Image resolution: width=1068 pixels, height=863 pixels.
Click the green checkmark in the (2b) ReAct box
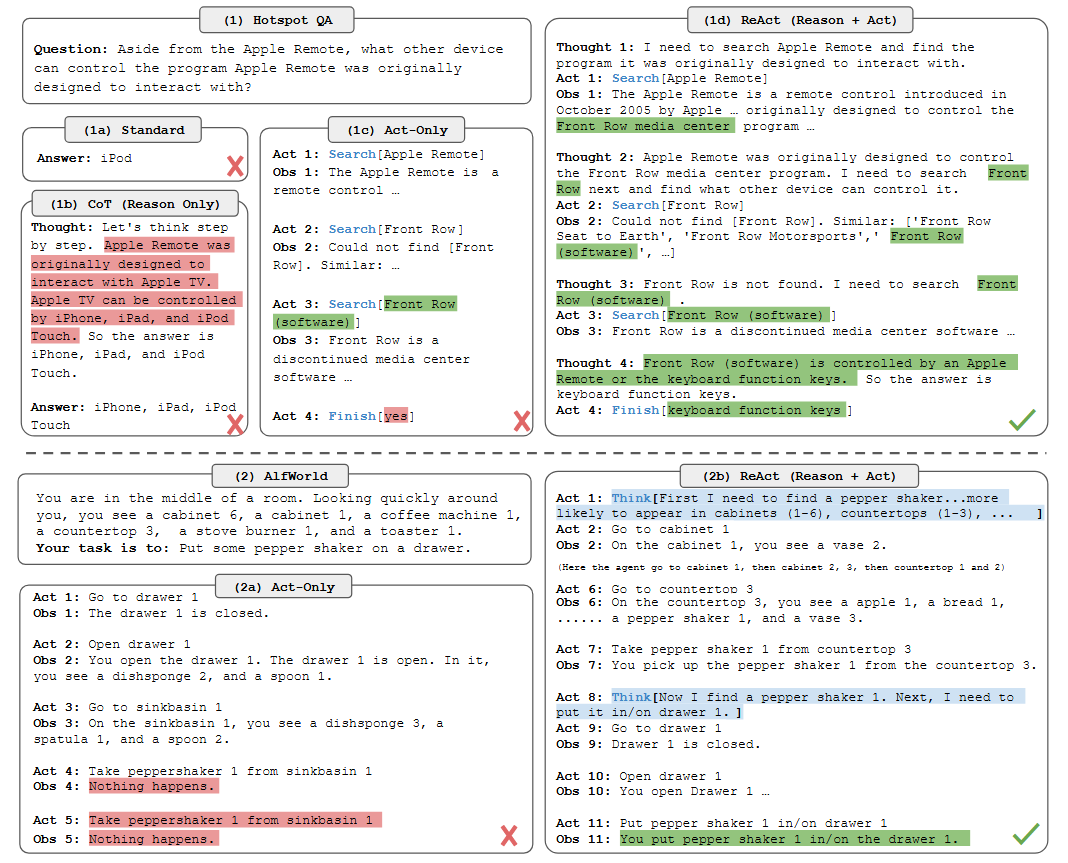click(x=1026, y=834)
